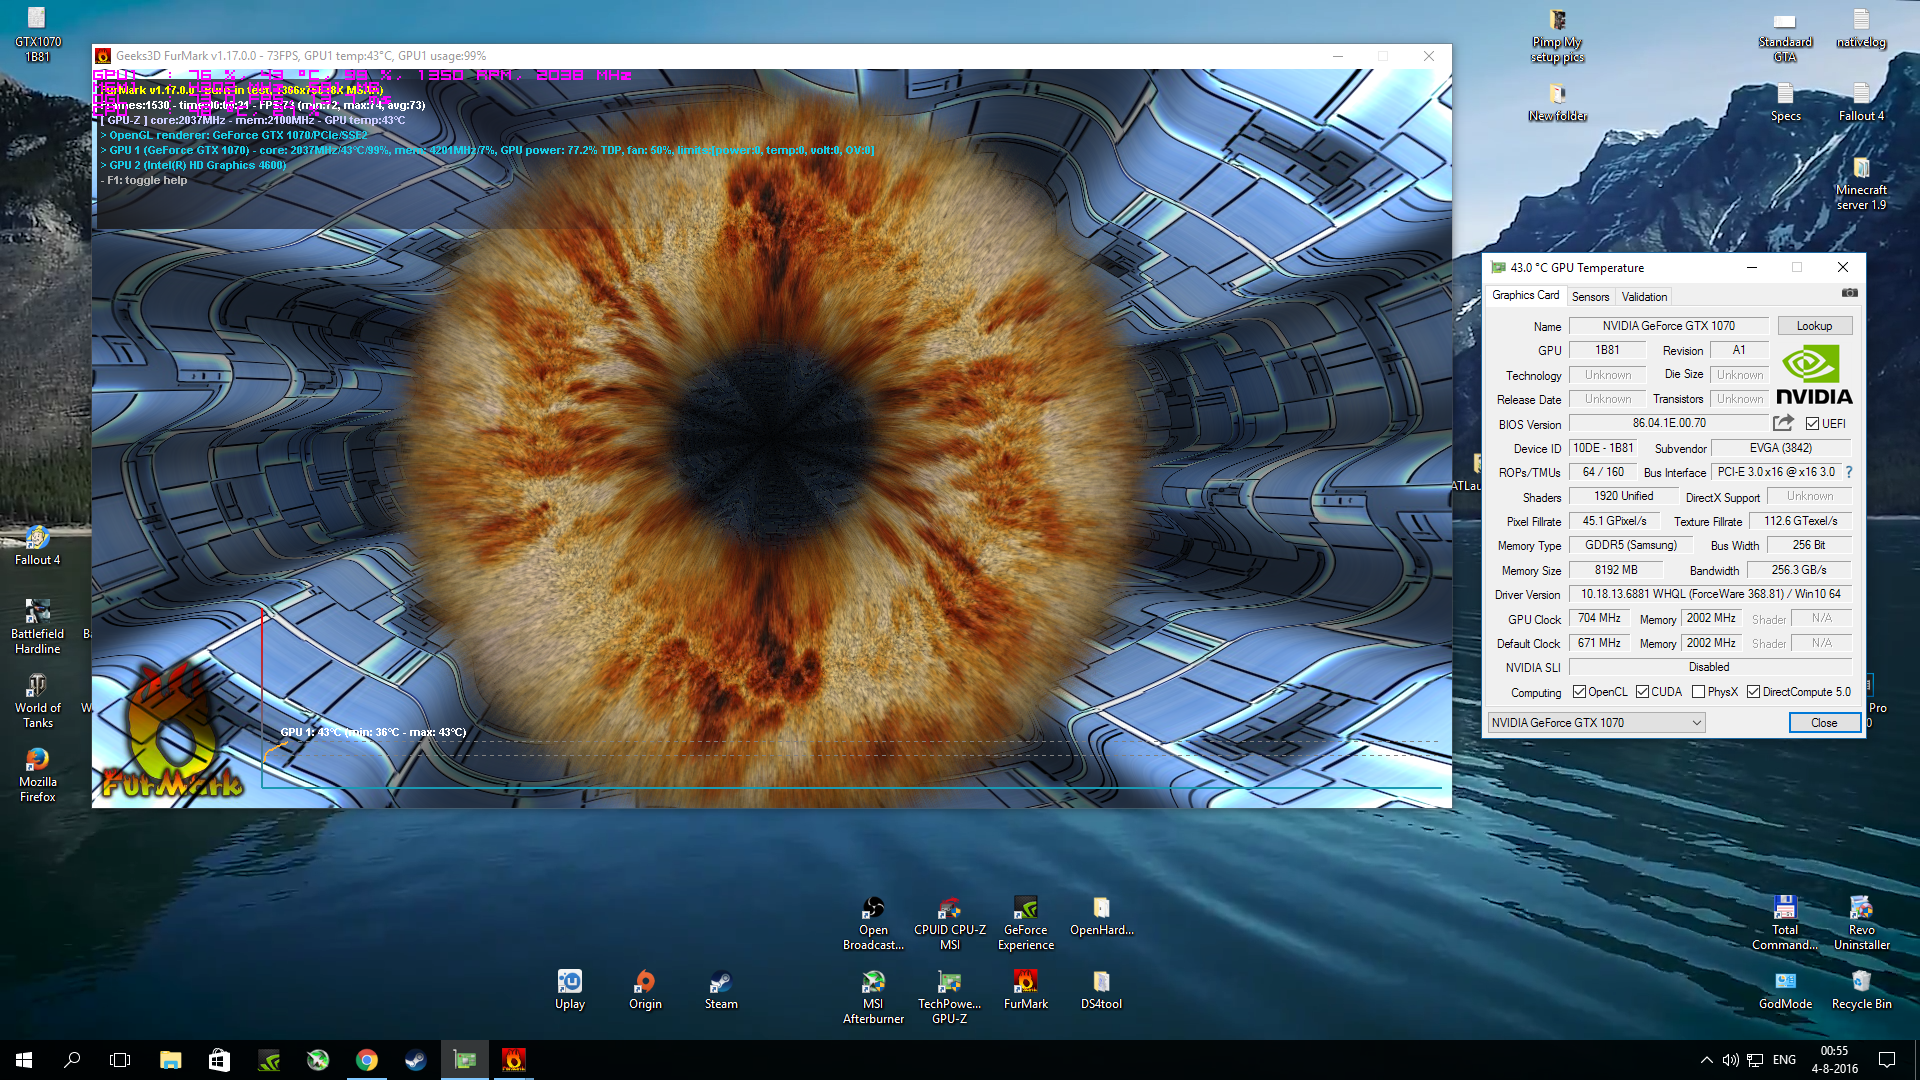Screen dimensions: 1920x1080
Task: Expand the NVIDIA GeForce GTX 1070 dropdown
Action: (x=1596, y=722)
